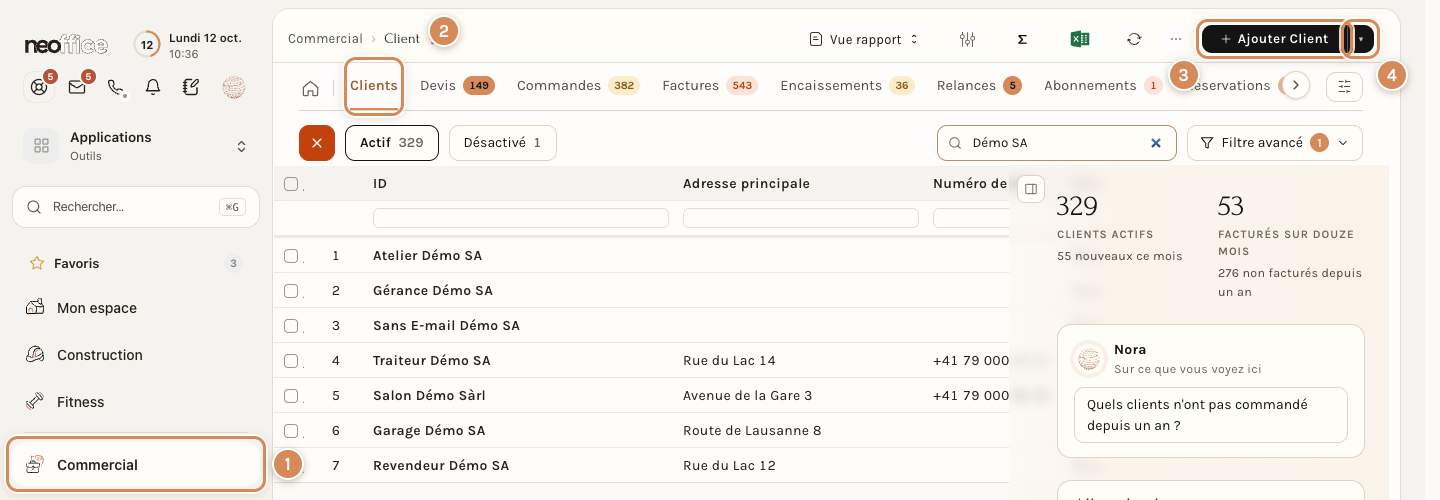Viewport: 1440px width, 500px height.
Task: Check the Garage Démo SA row
Action: [x=291, y=431]
